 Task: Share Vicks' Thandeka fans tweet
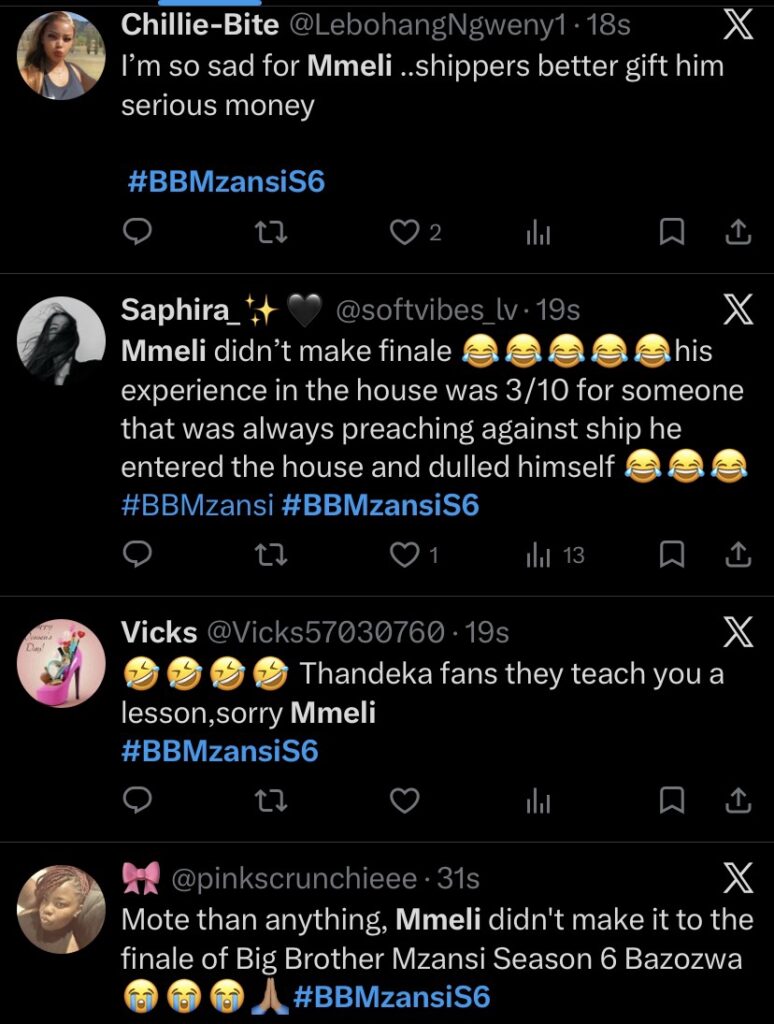coord(737,800)
